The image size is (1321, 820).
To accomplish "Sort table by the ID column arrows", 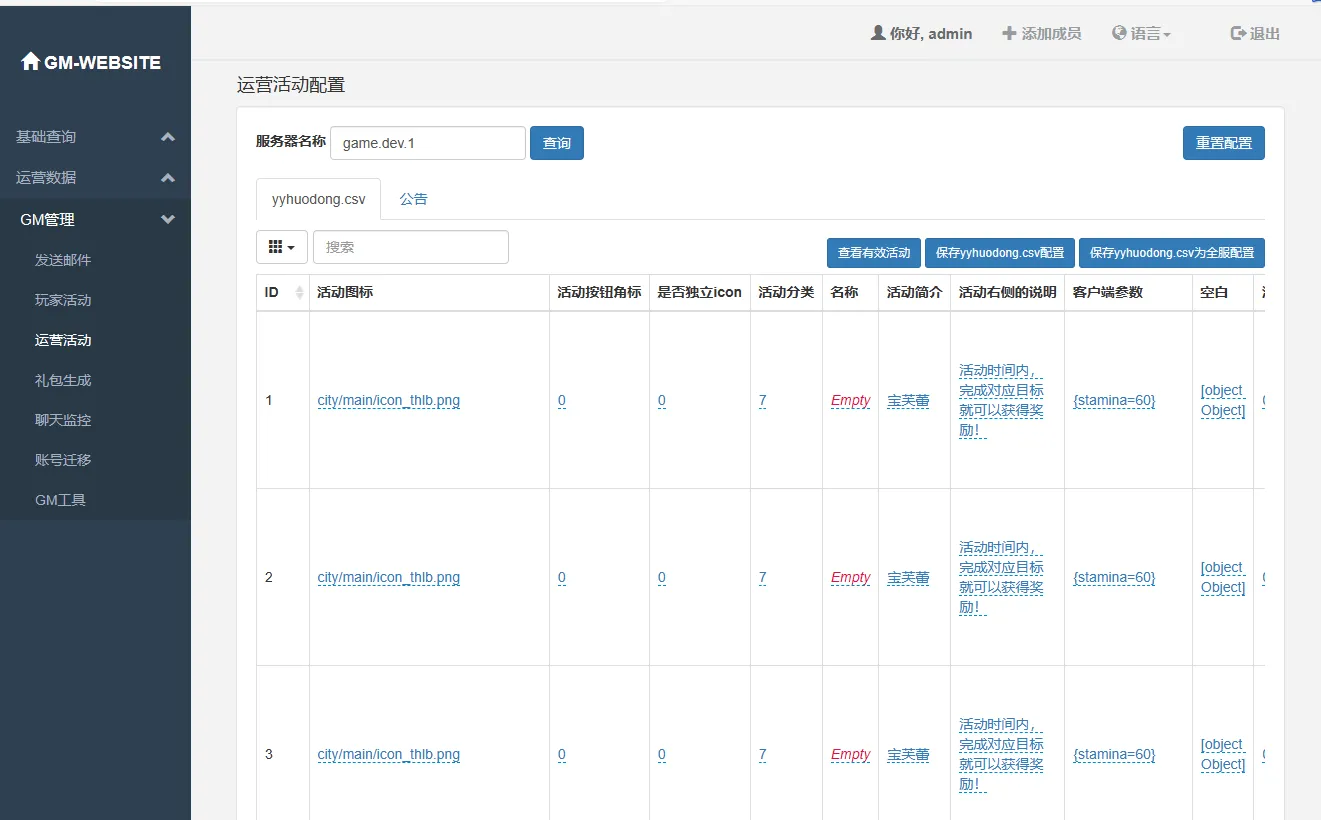I will (299, 293).
